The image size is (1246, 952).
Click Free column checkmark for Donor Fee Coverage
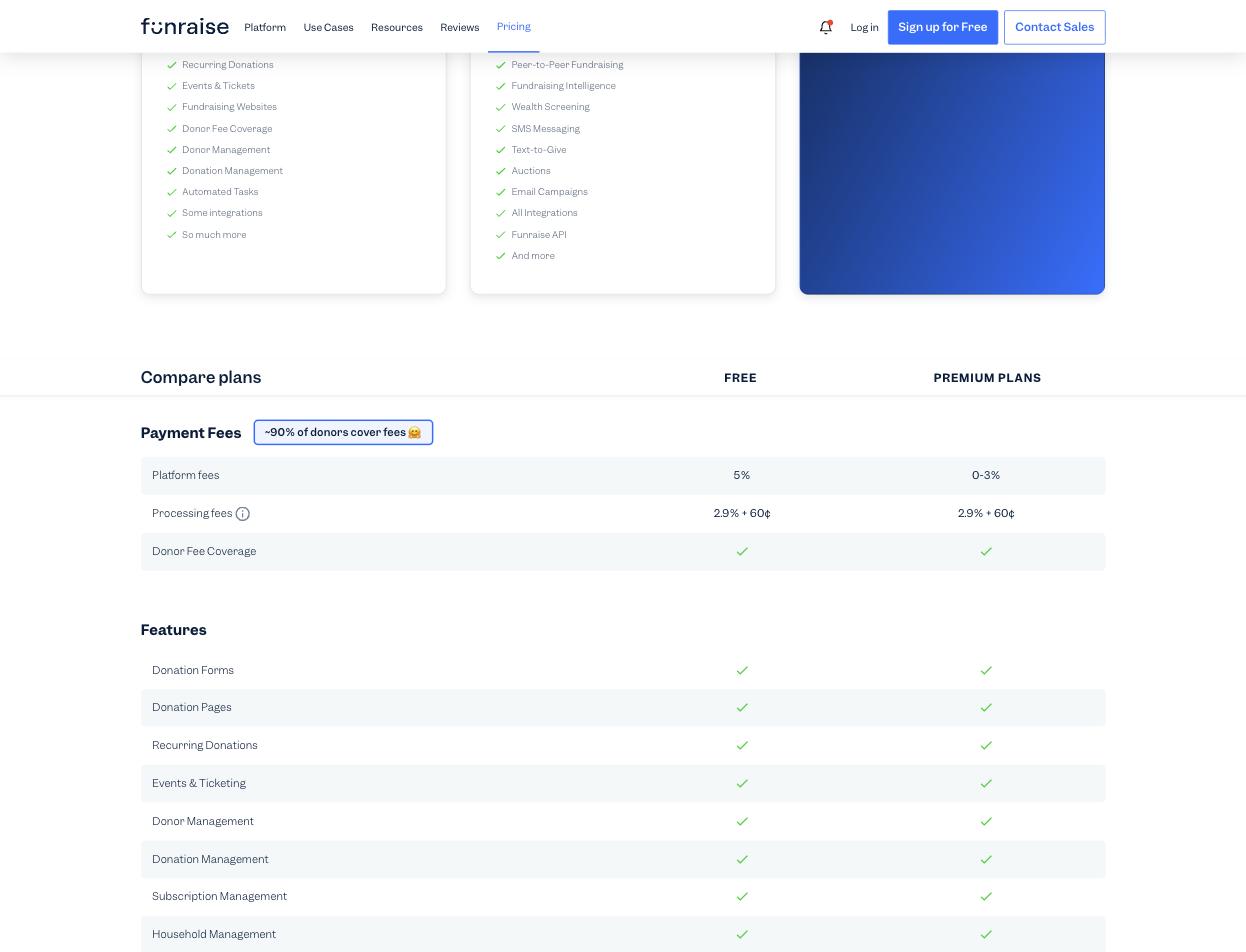coord(742,551)
